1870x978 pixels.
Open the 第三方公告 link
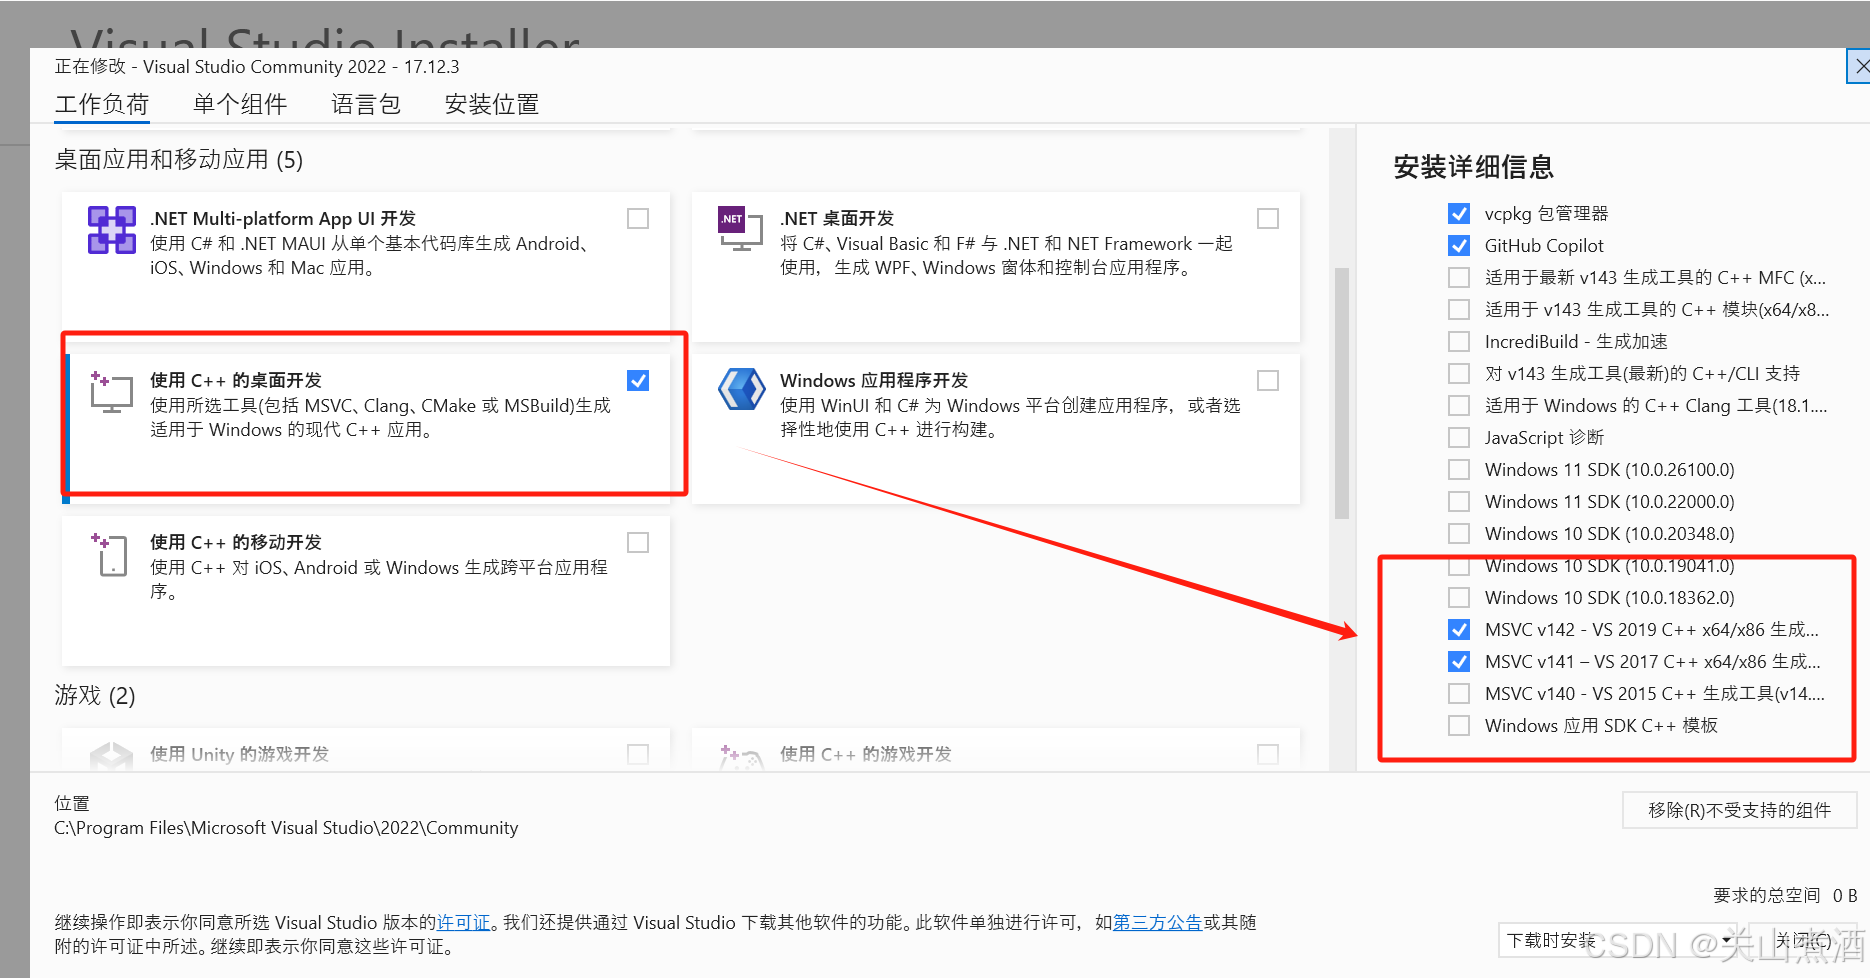(x=1157, y=922)
